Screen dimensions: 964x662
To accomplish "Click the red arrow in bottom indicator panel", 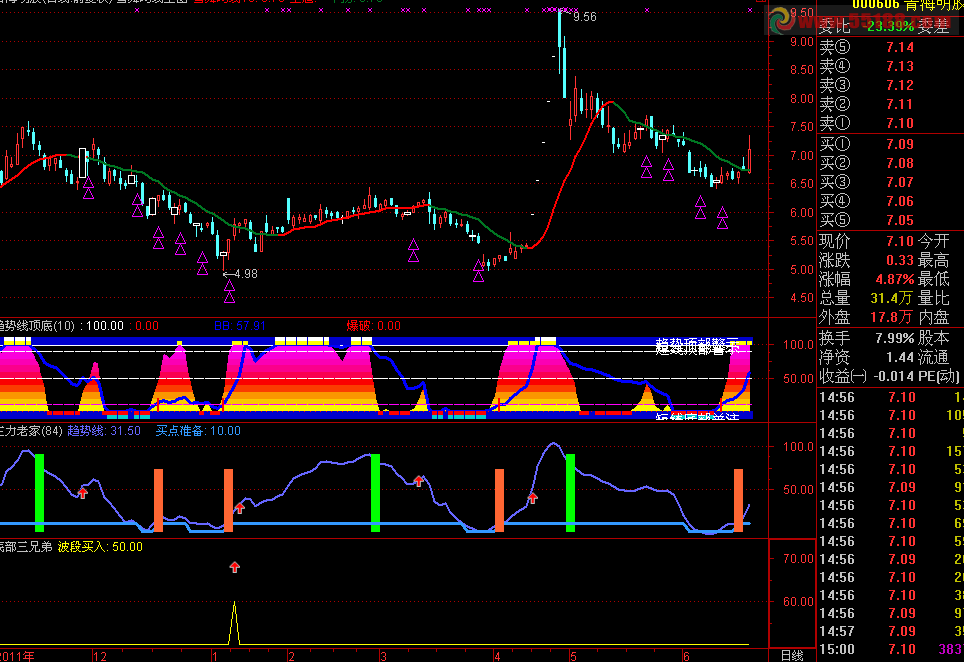I will pos(235,567).
